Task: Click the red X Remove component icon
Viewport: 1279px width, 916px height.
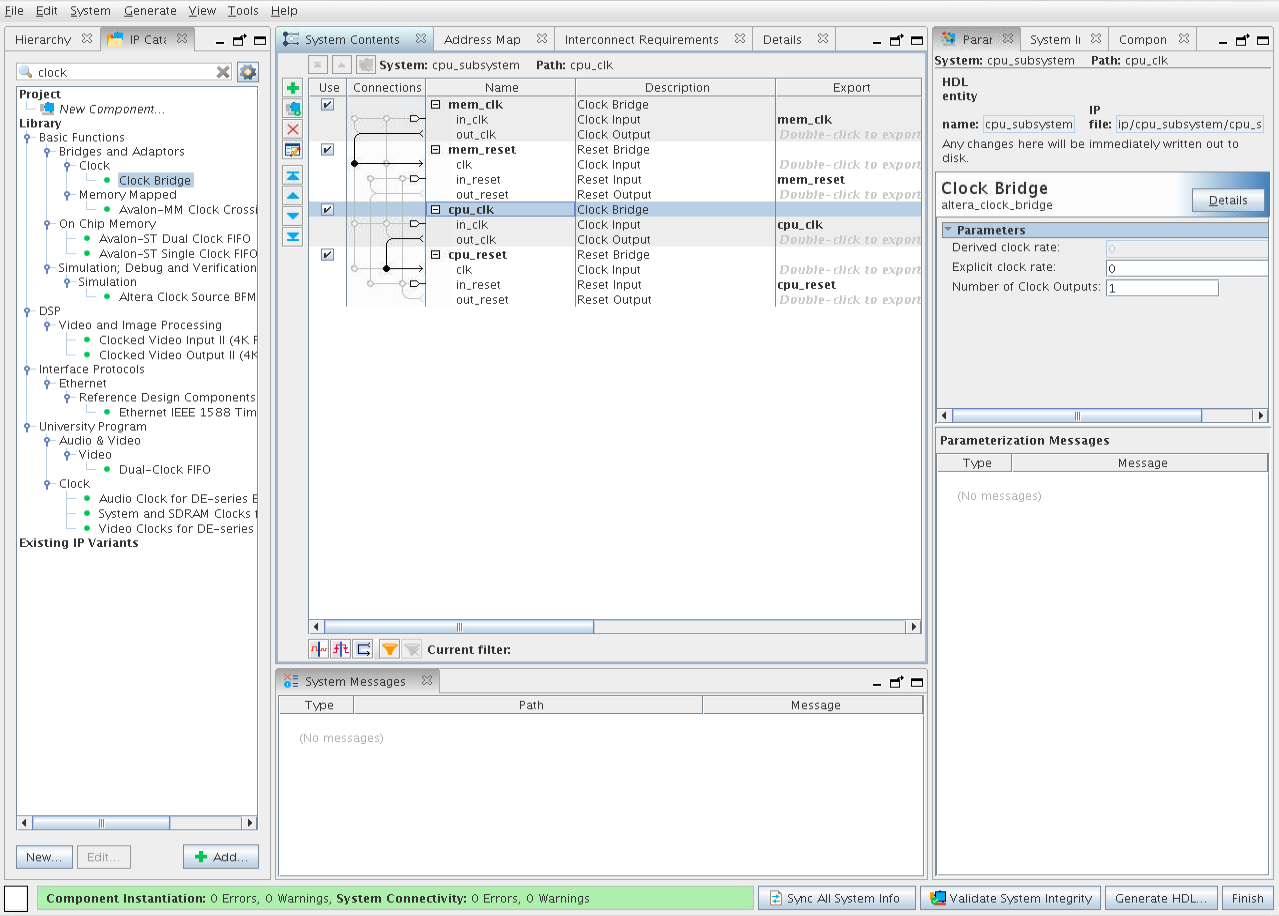Action: tap(293, 130)
